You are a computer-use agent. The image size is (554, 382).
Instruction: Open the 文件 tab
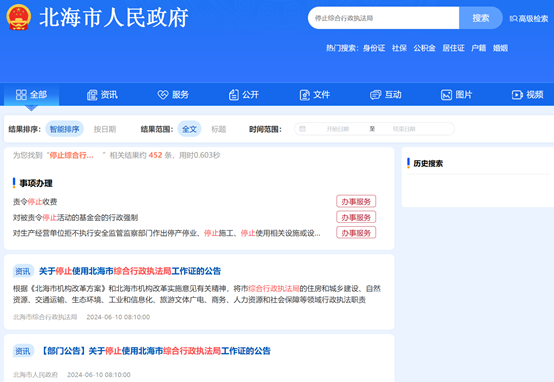click(x=315, y=95)
